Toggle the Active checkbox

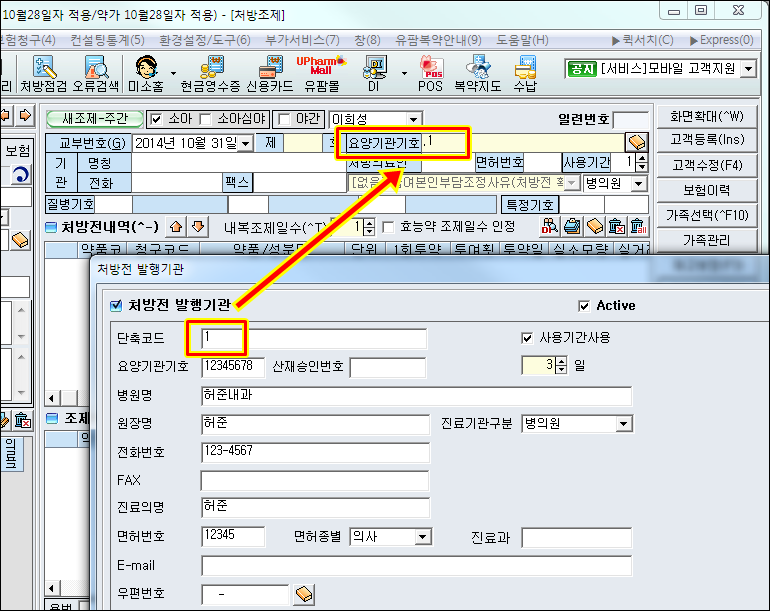pos(584,306)
